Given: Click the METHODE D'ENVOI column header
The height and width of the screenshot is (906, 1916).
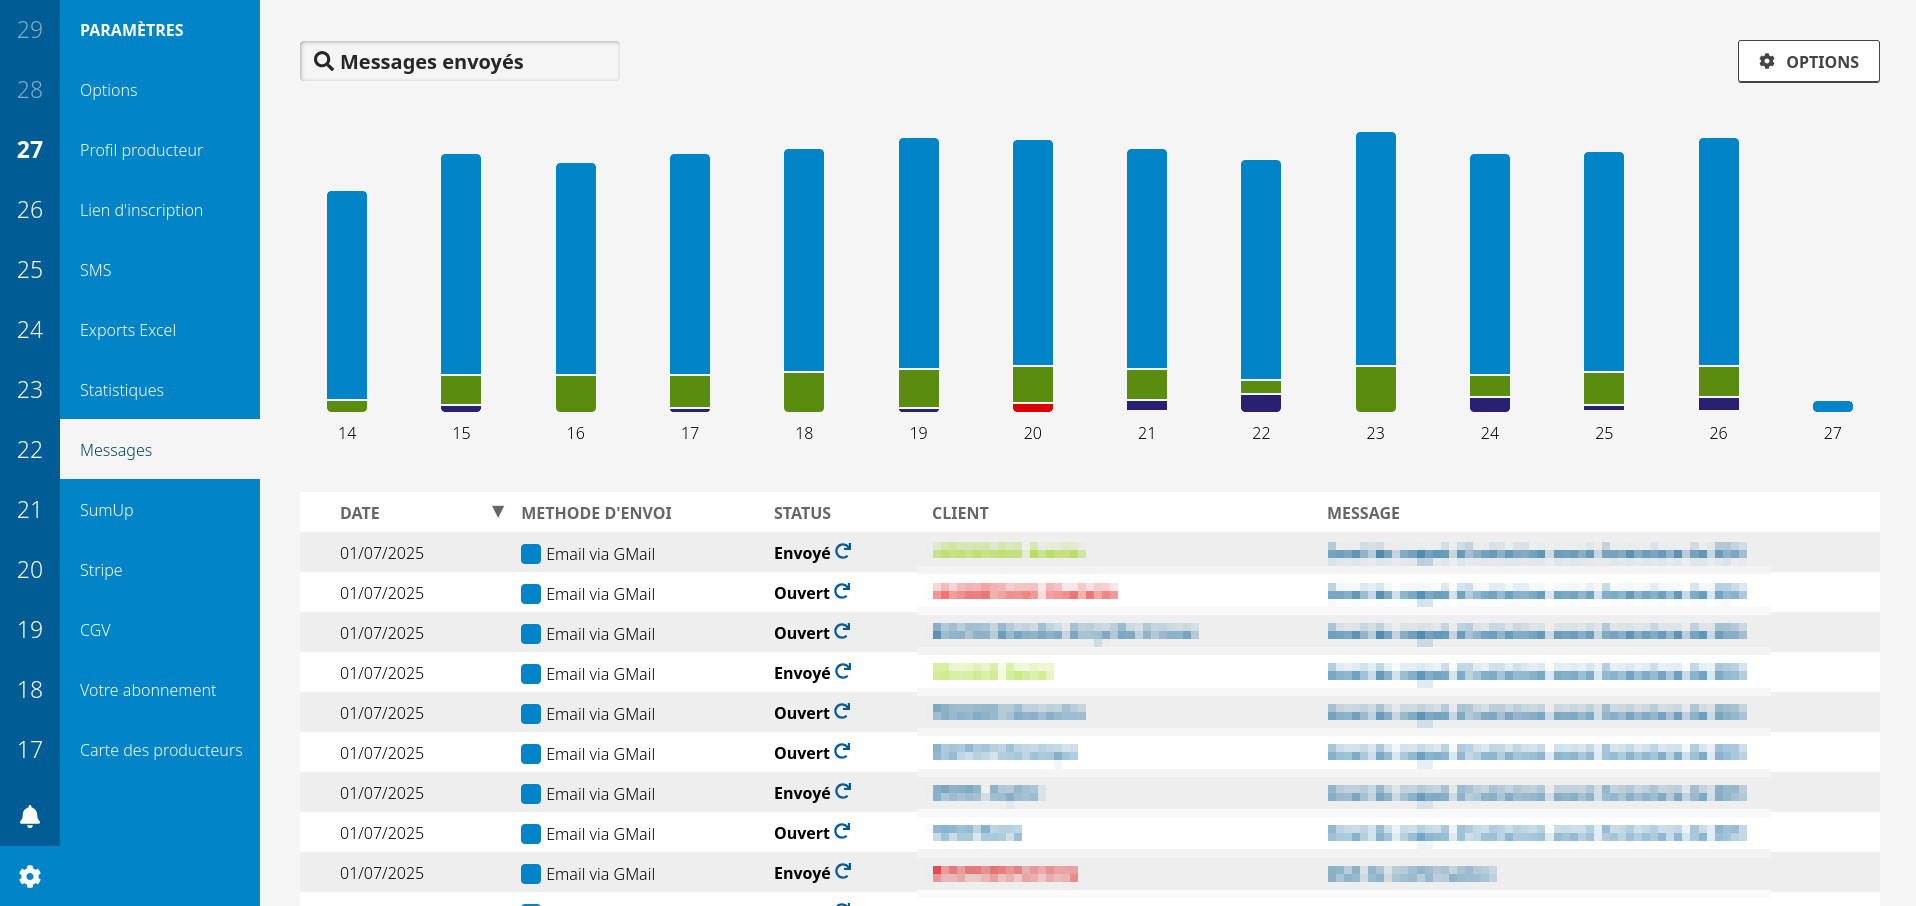Looking at the screenshot, I should [596, 513].
